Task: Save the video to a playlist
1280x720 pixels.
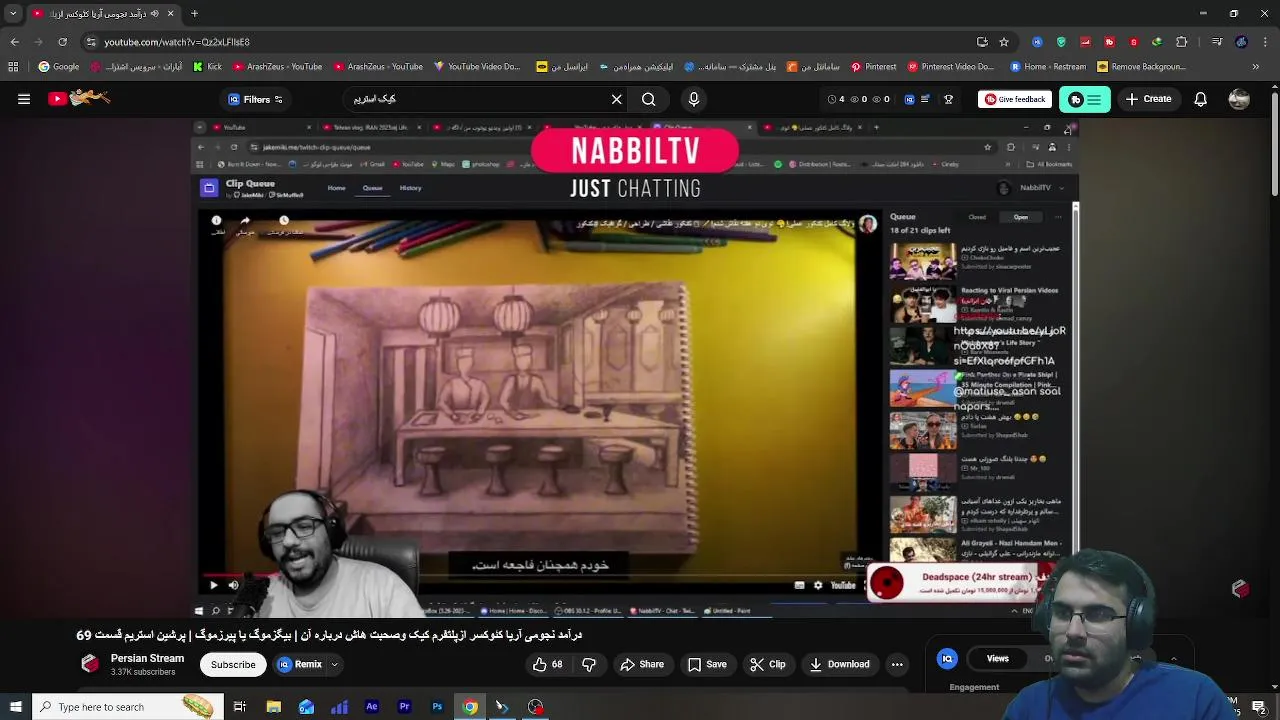Action: click(707, 664)
